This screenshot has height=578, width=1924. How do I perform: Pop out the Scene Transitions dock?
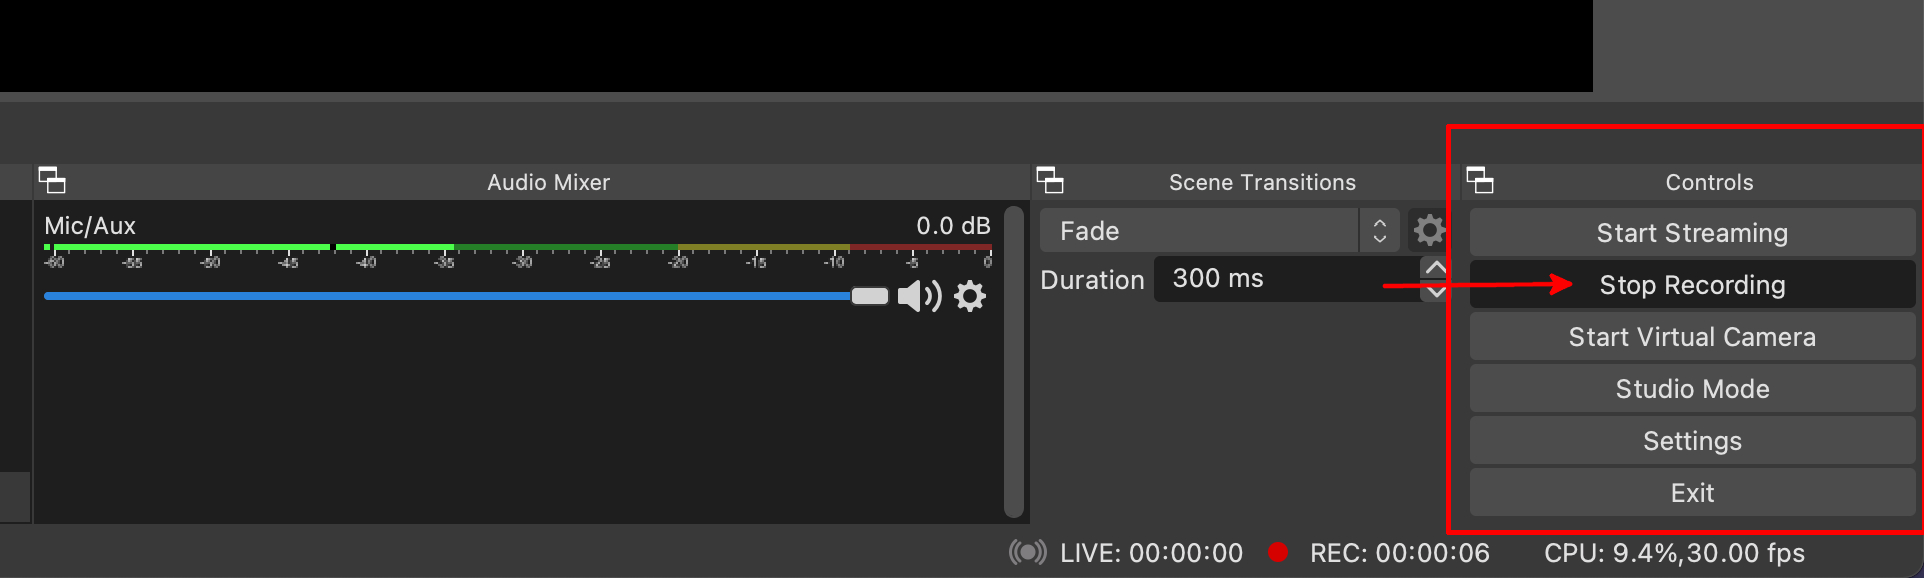[1050, 181]
